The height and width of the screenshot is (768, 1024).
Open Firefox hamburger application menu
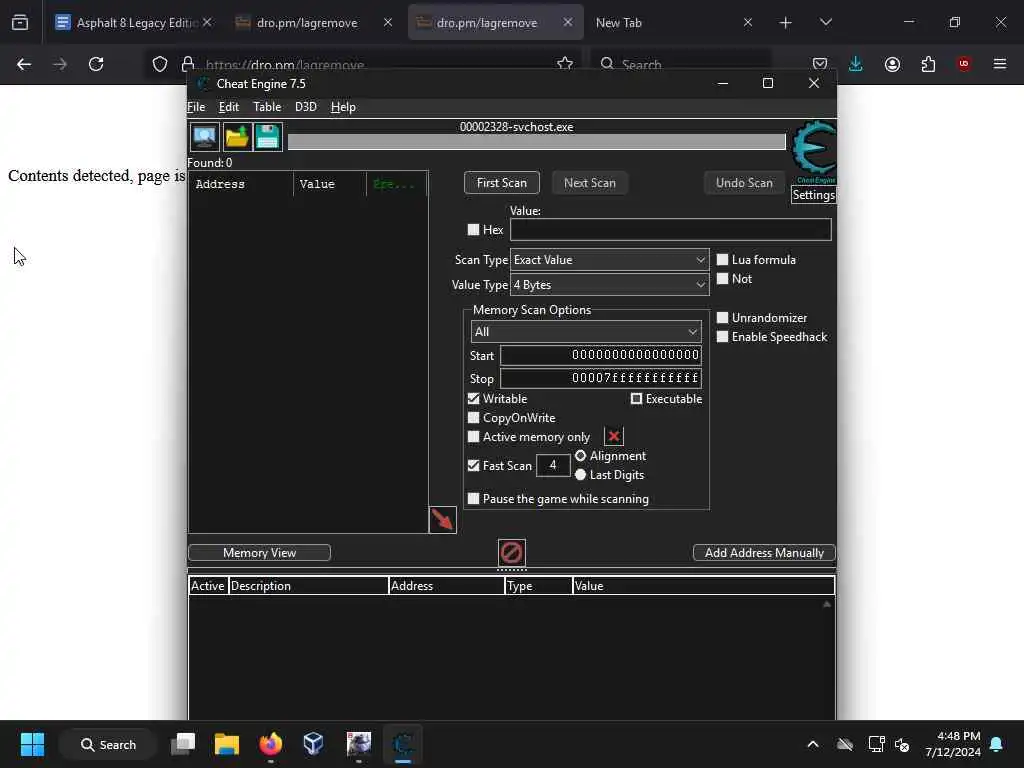1000,64
